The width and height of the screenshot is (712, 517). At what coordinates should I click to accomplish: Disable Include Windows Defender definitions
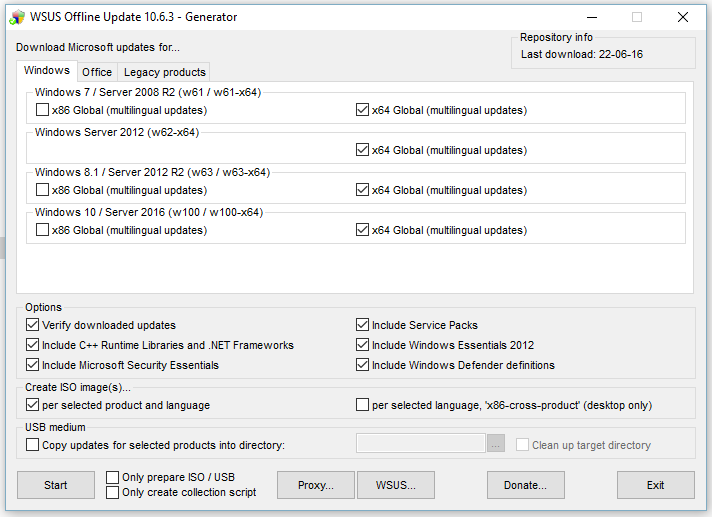362,364
